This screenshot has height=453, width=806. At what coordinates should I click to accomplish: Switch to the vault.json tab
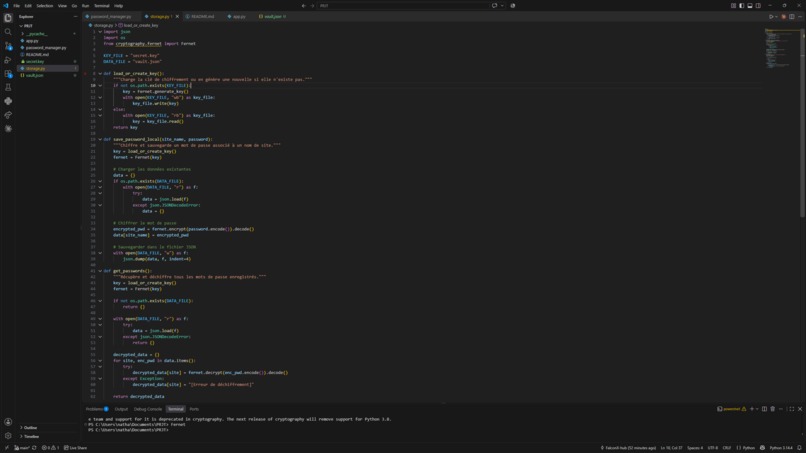tap(272, 16)
